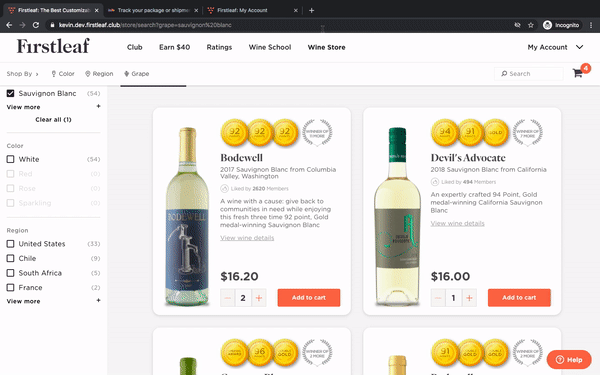Click the Devil's Advocate bottle image
This screenshot has height=375, width=600.
(397, 217)
